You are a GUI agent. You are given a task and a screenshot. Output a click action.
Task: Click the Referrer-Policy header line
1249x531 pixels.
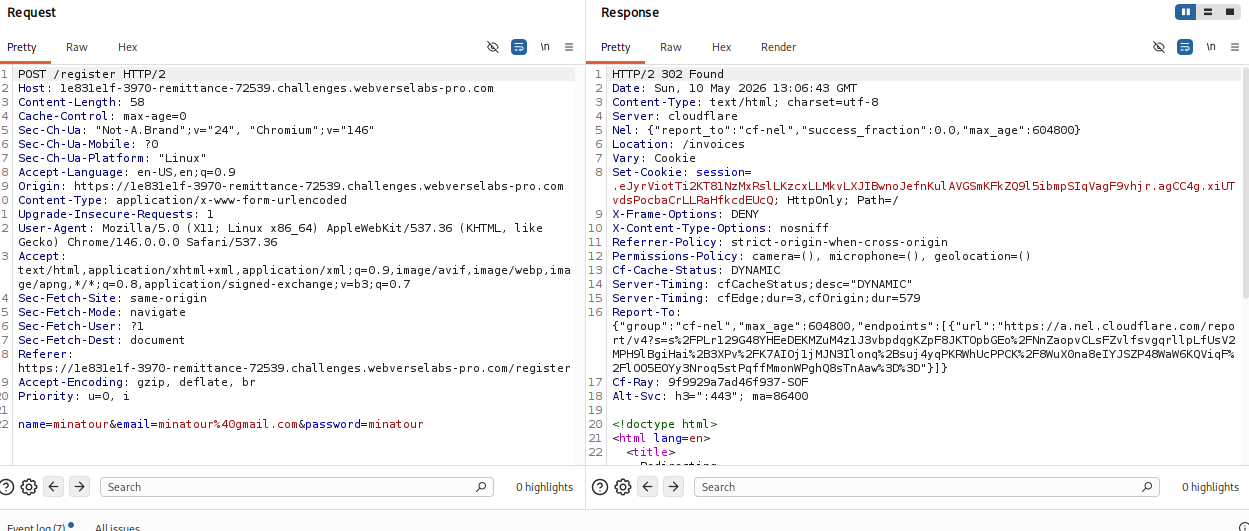pos(780,242)
